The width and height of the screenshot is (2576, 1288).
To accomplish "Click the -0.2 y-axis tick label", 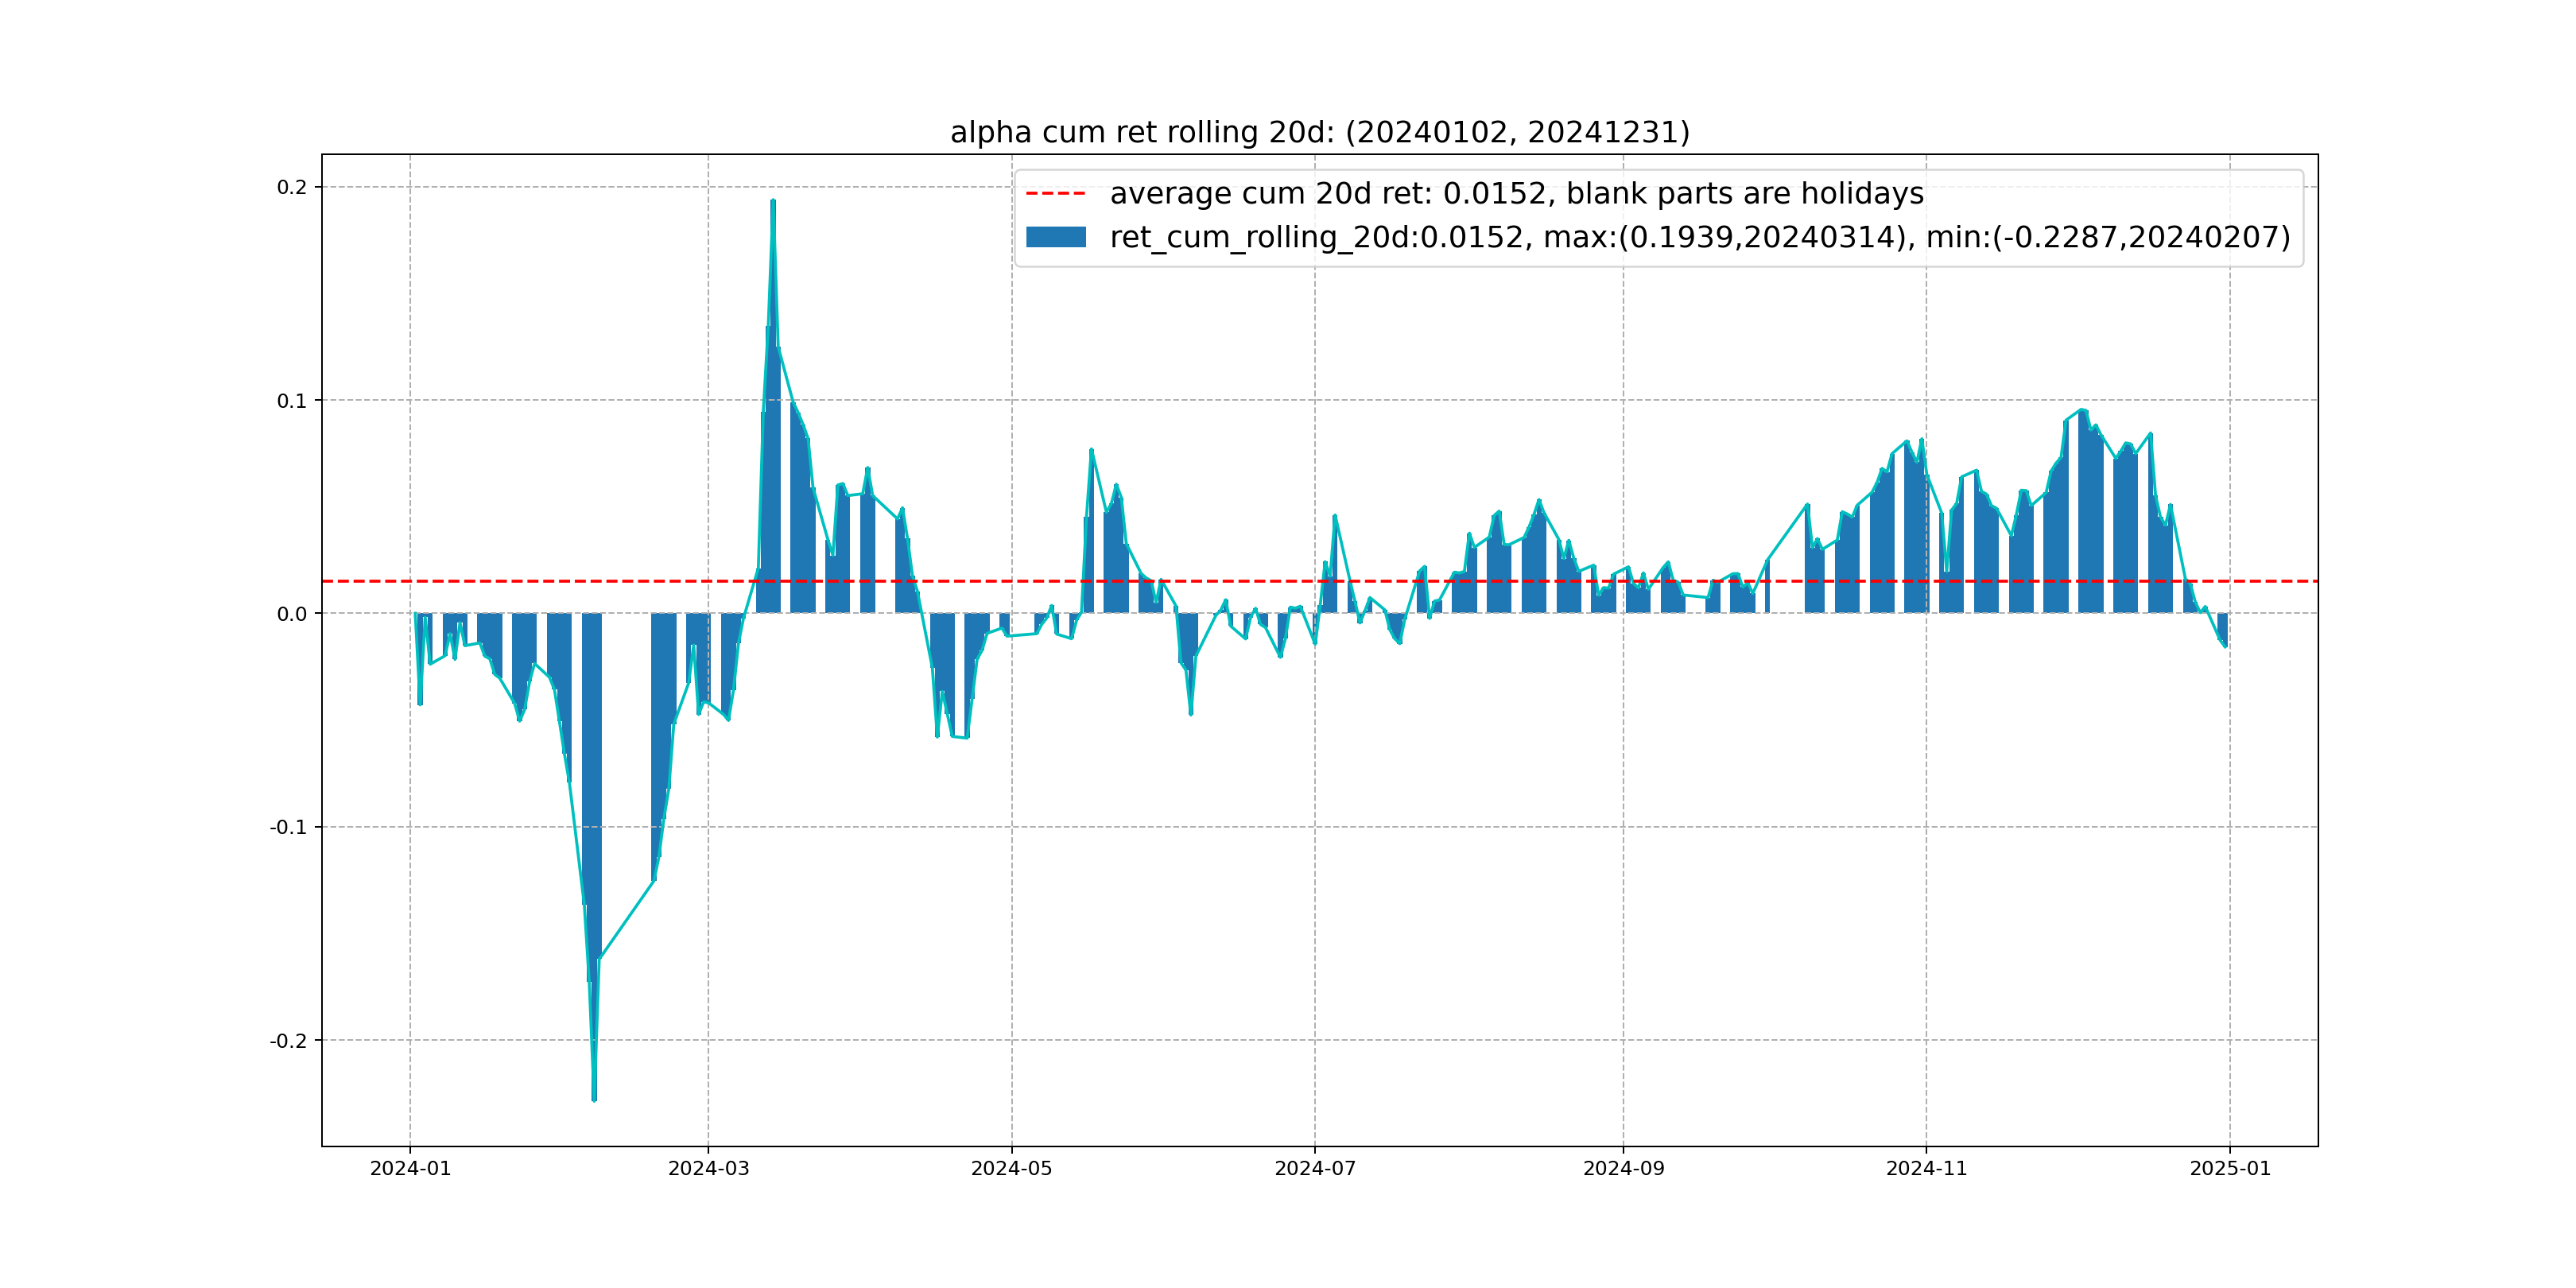I will tap(288, 1041).
